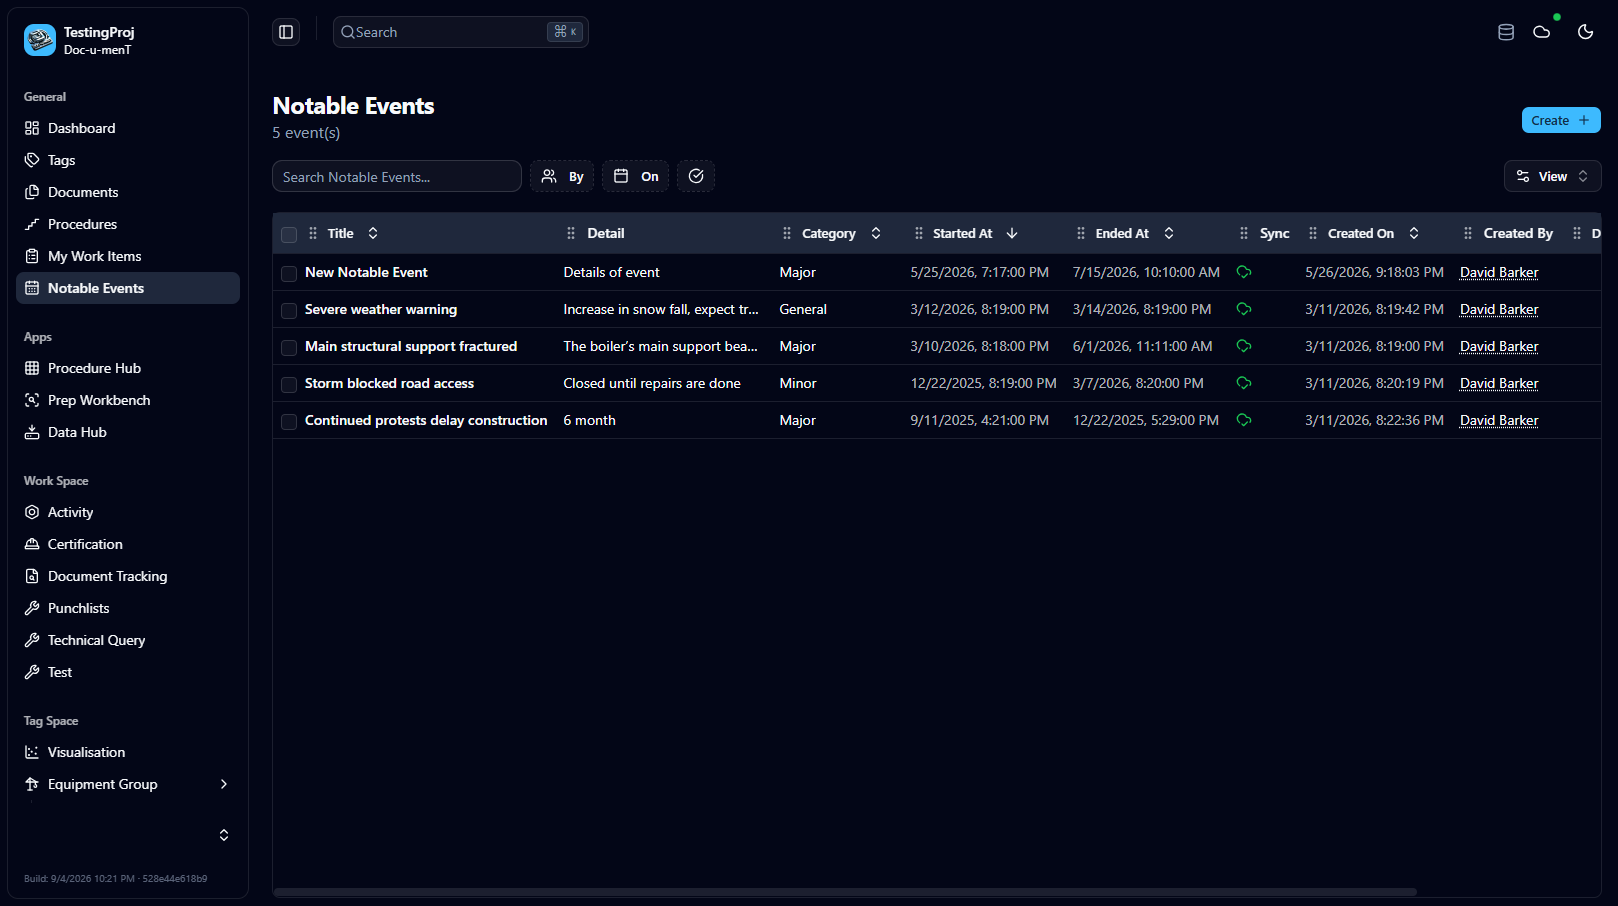Image resolution: width=1618 pixels, height=906 pixels.
Task: Check the Severe weather warning row
Action: (x=289, y=310)
